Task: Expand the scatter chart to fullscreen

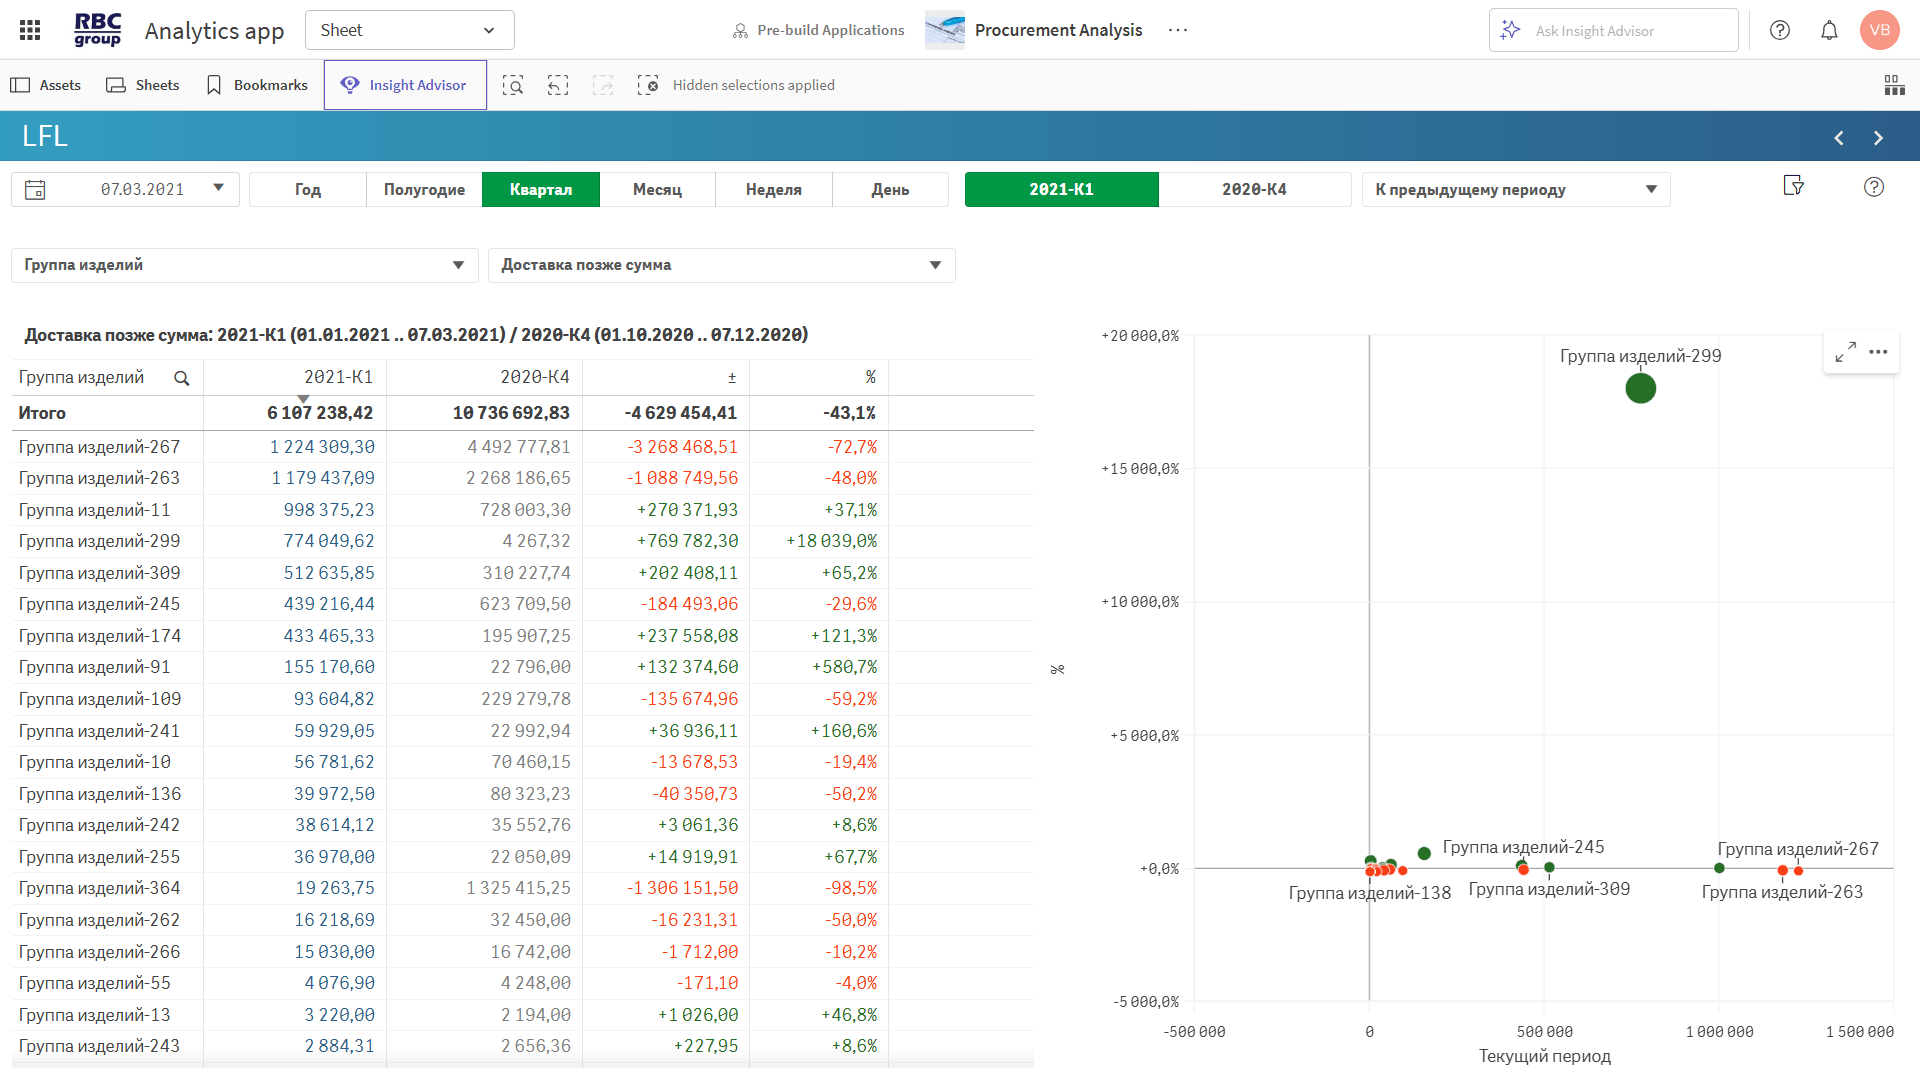Action: pos(1845,352)
